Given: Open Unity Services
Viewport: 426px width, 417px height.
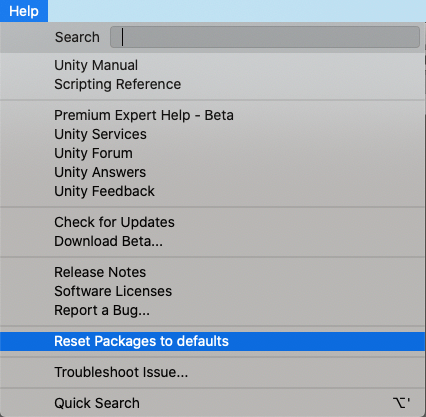Looking at the screenshot, I should tap(213, 134).
